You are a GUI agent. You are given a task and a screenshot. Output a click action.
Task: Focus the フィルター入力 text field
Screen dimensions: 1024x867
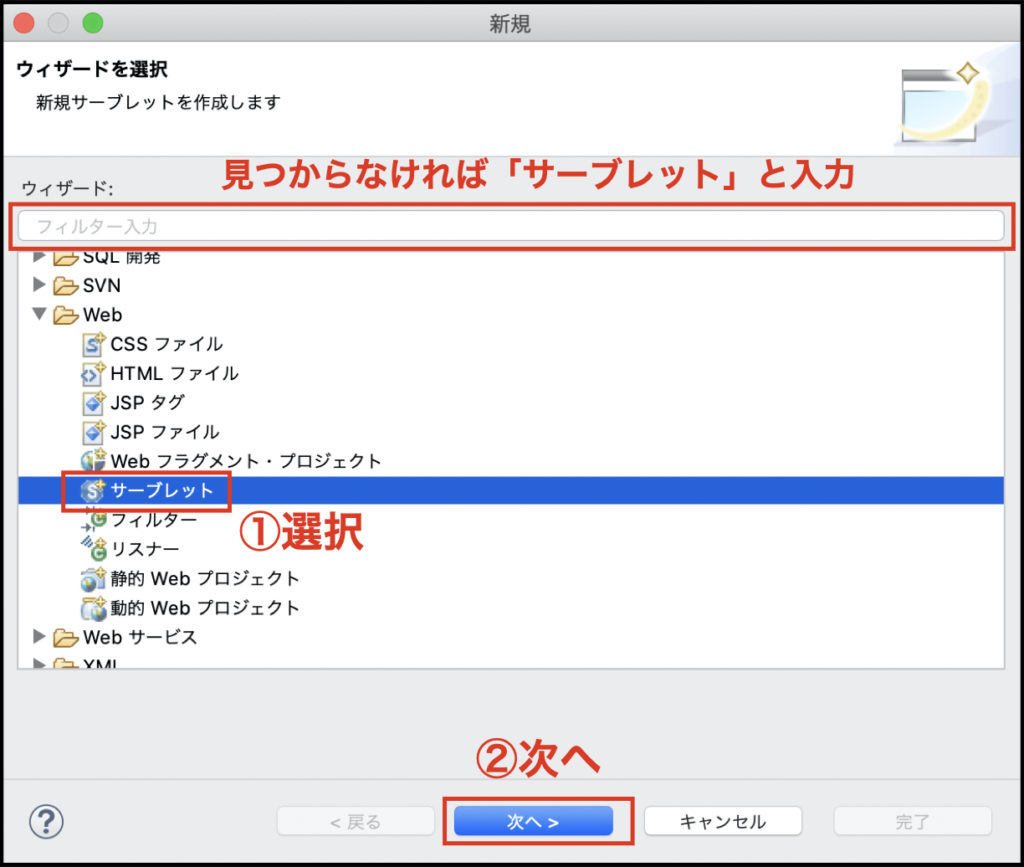(x=510, y=226)
